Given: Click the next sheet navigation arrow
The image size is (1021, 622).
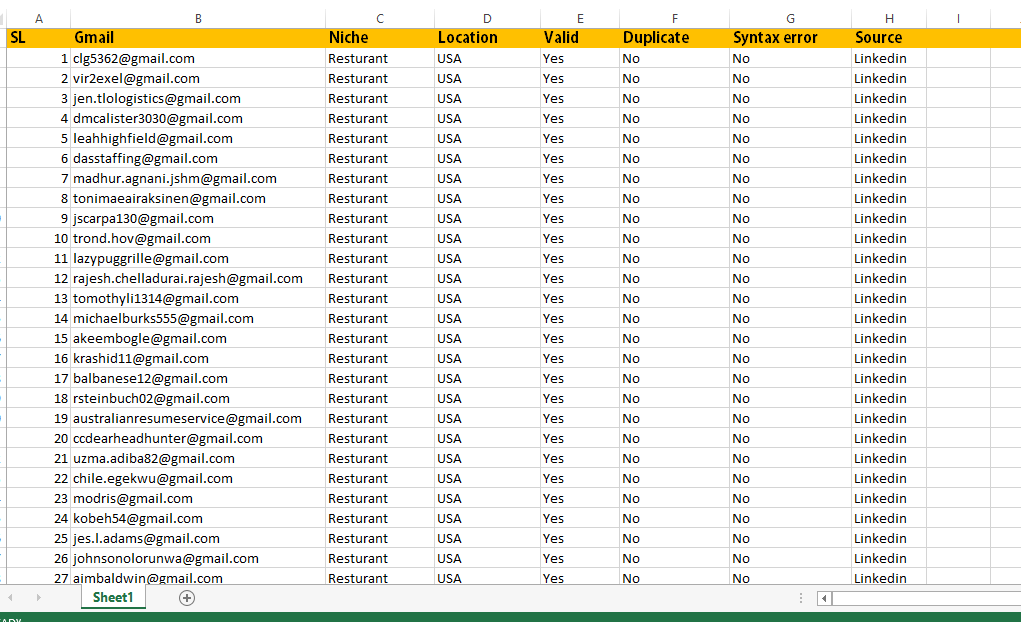Looking at the screenshot, I should point(39,598).
